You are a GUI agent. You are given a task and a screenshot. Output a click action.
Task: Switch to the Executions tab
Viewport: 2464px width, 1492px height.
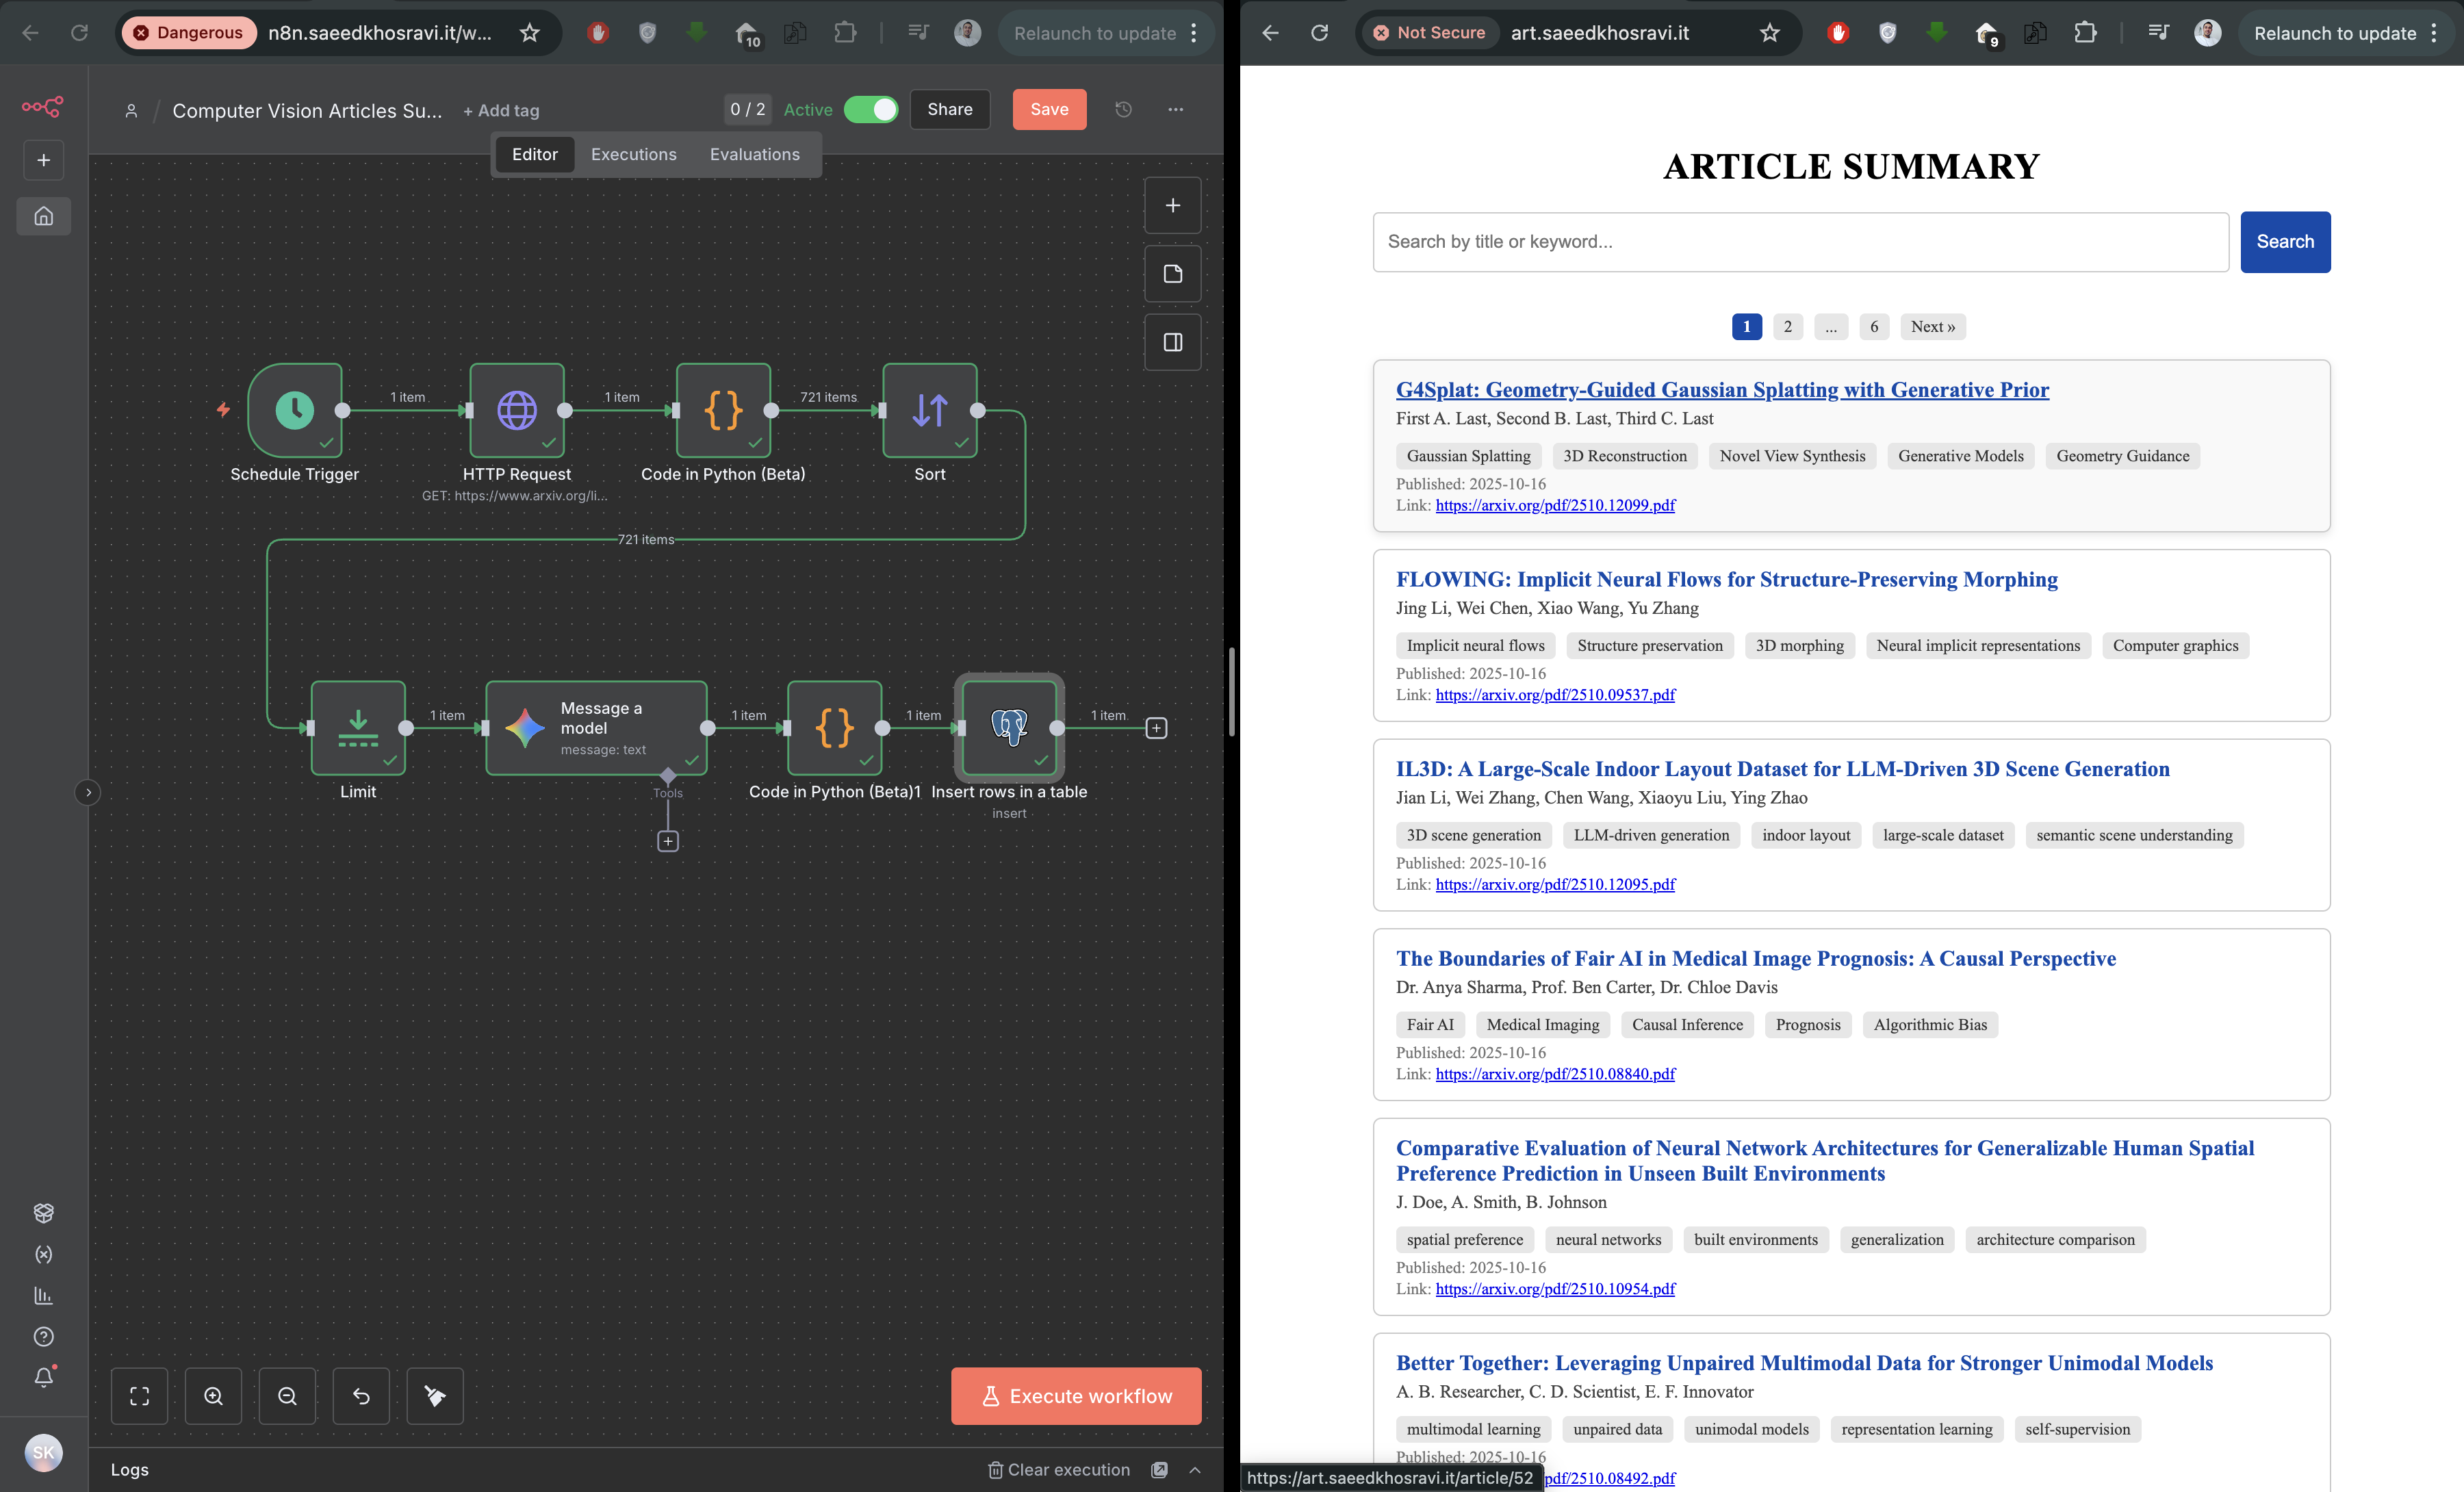click(633, 154)
